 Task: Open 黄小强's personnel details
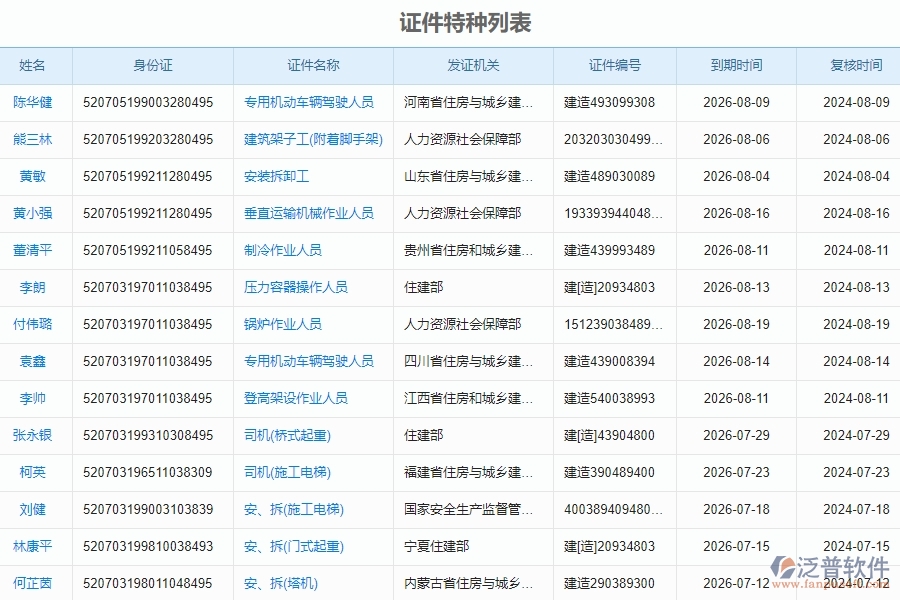click(x=36, y=213)
